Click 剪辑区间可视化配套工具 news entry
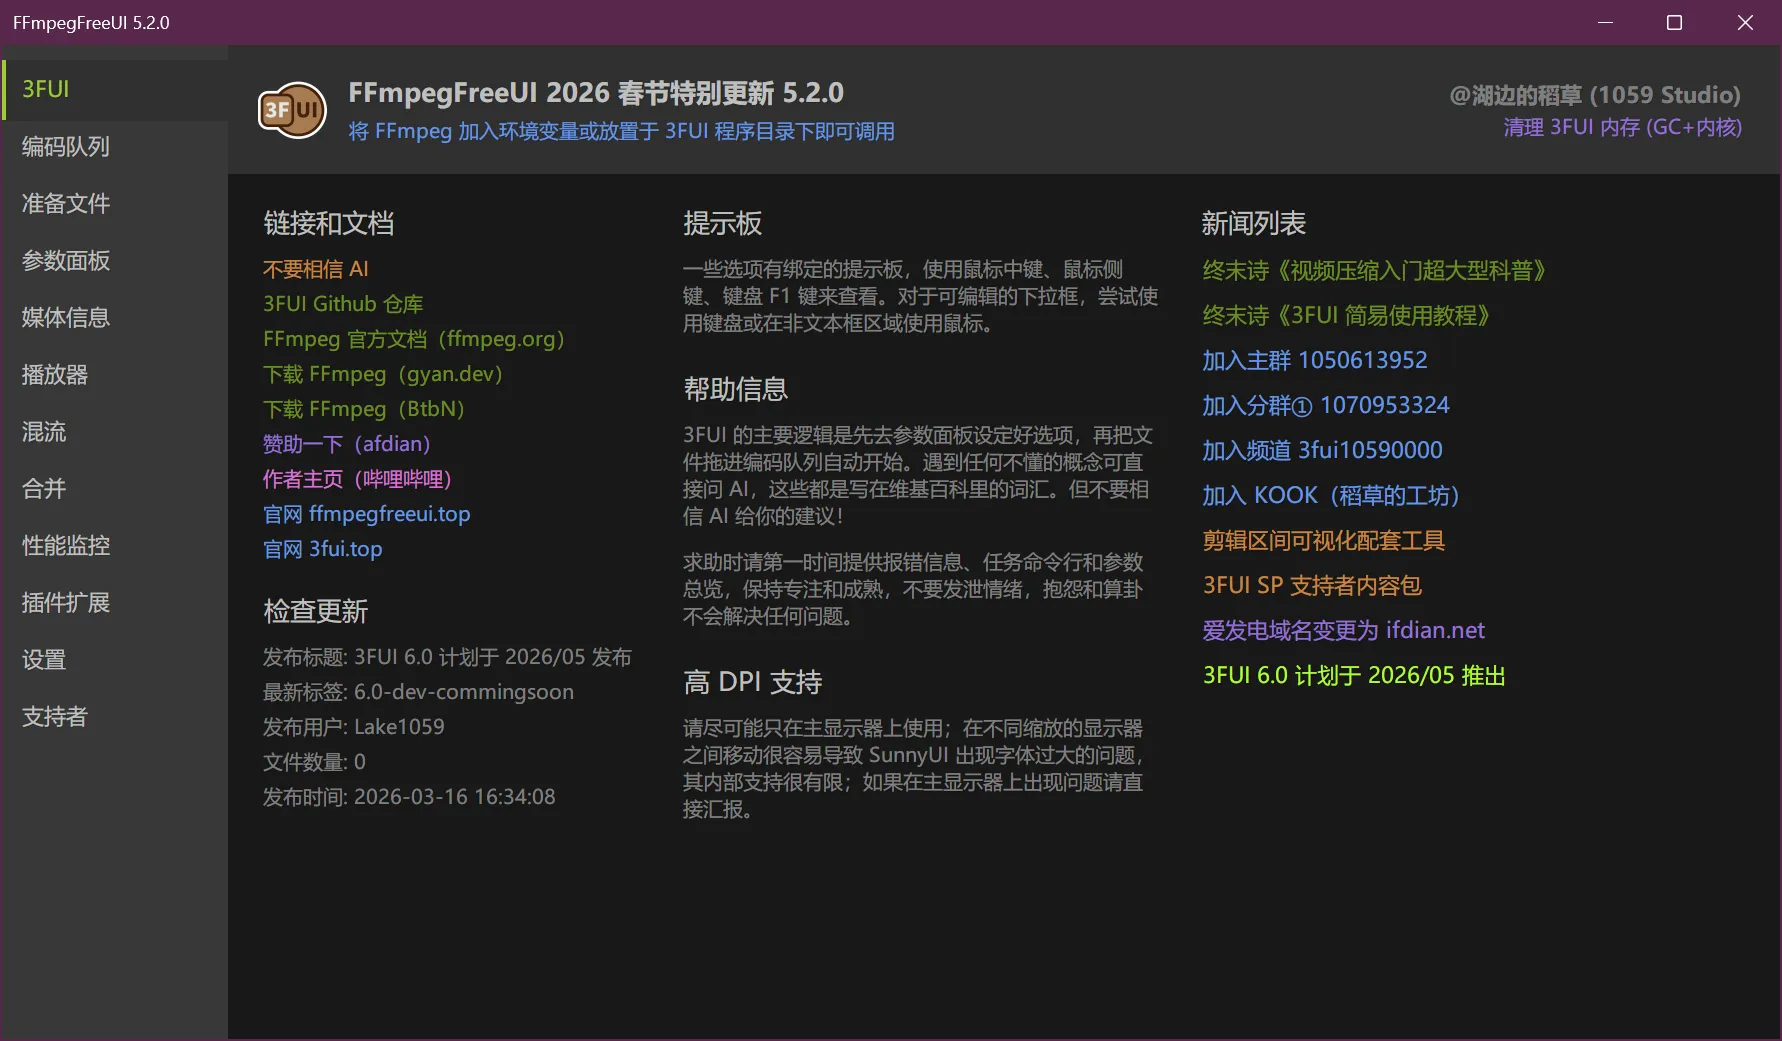Screen dimensions: 1782x1041 coord(1323,541)
